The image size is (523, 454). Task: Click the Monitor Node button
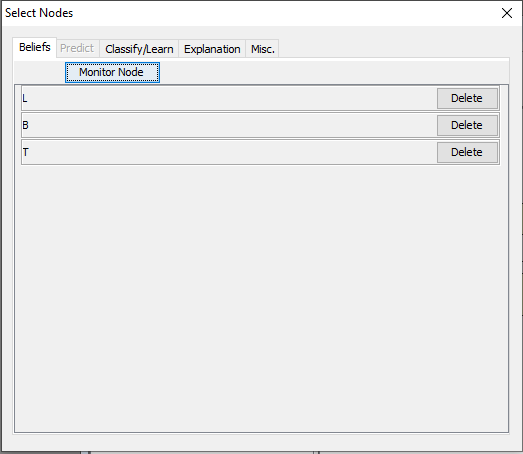pos(112,72)
